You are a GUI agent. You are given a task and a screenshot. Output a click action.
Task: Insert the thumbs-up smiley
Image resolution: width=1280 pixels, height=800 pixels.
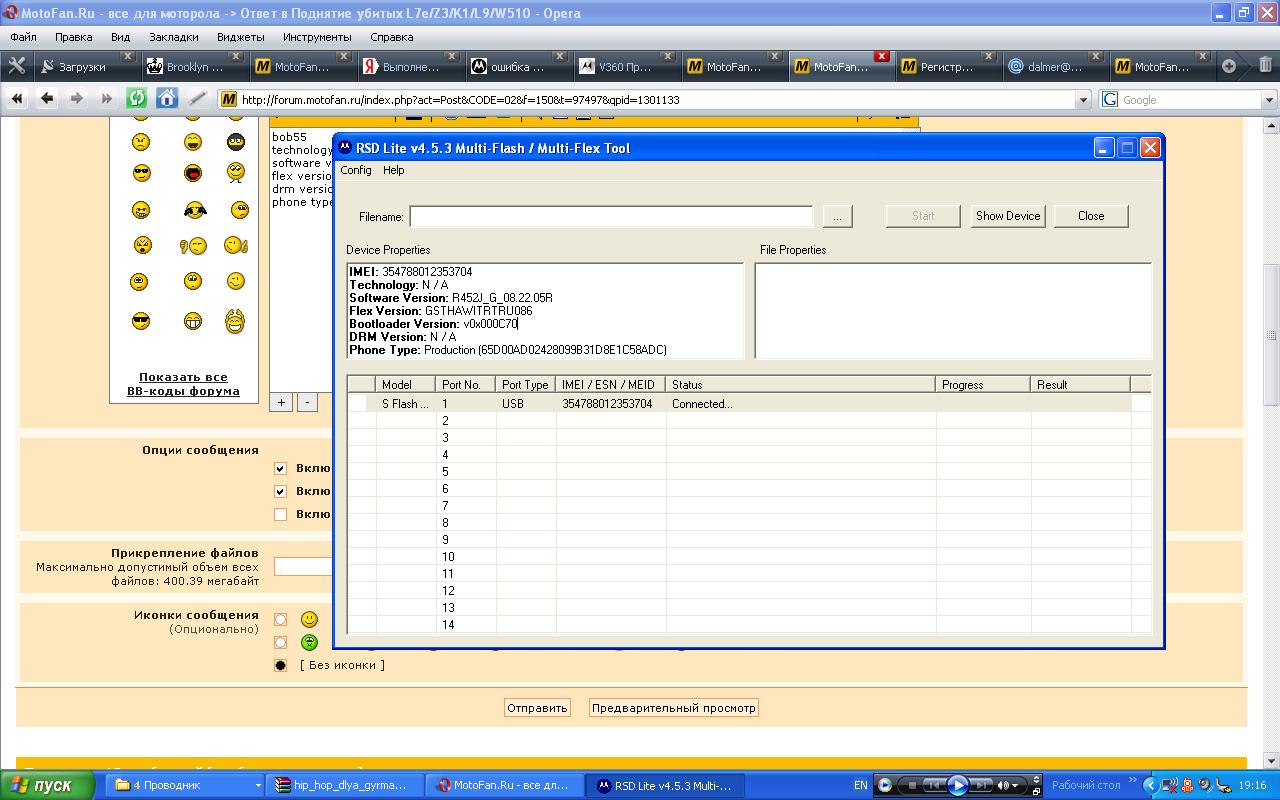[x=236, y=245]
